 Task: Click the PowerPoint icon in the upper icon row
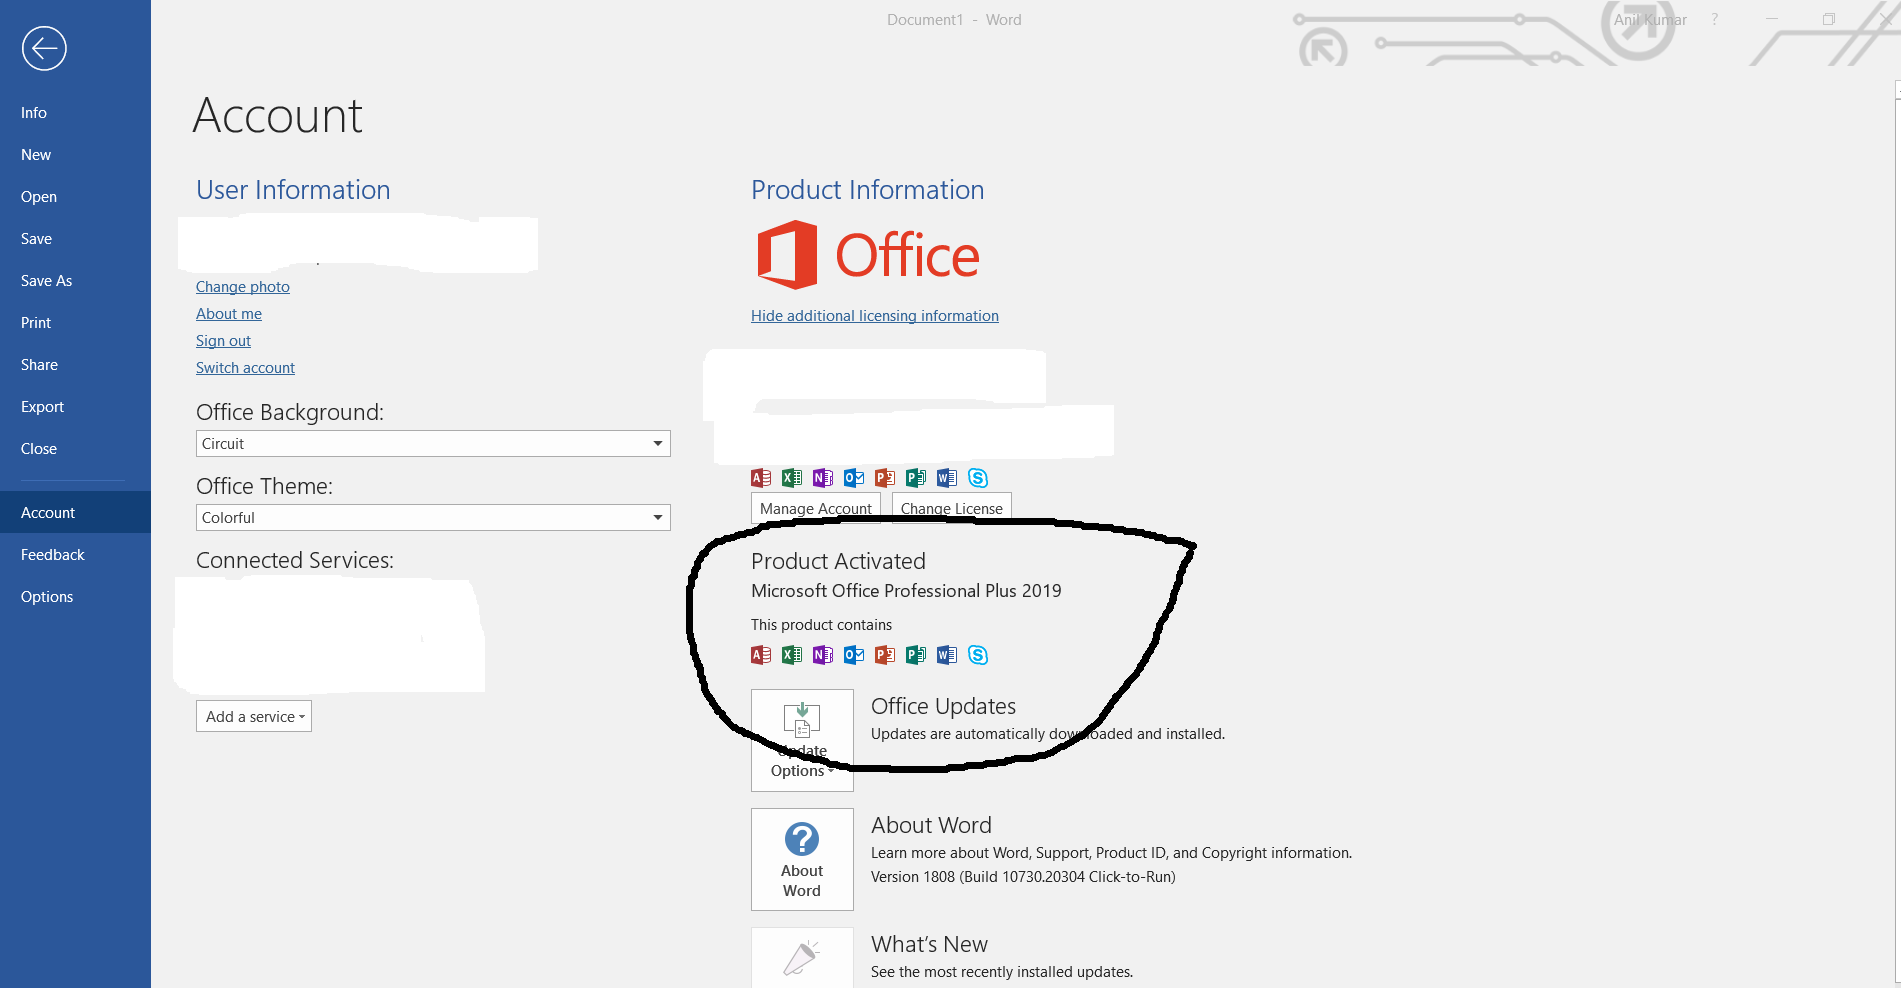pos(885,478)
